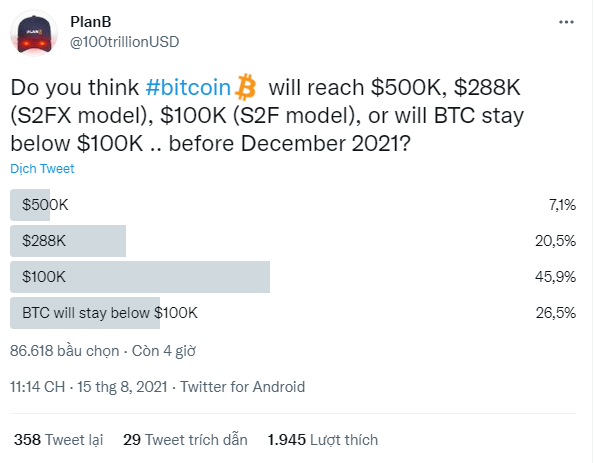Open the @100trillionUSD handle
This screenshot has width=594, height=463.
[125, 42]
